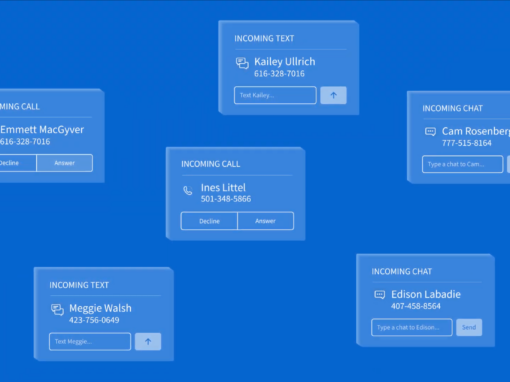Click INCOMING CHAT heading on Cam card
This screenshot has width=510, height=382.
(453, 108)
